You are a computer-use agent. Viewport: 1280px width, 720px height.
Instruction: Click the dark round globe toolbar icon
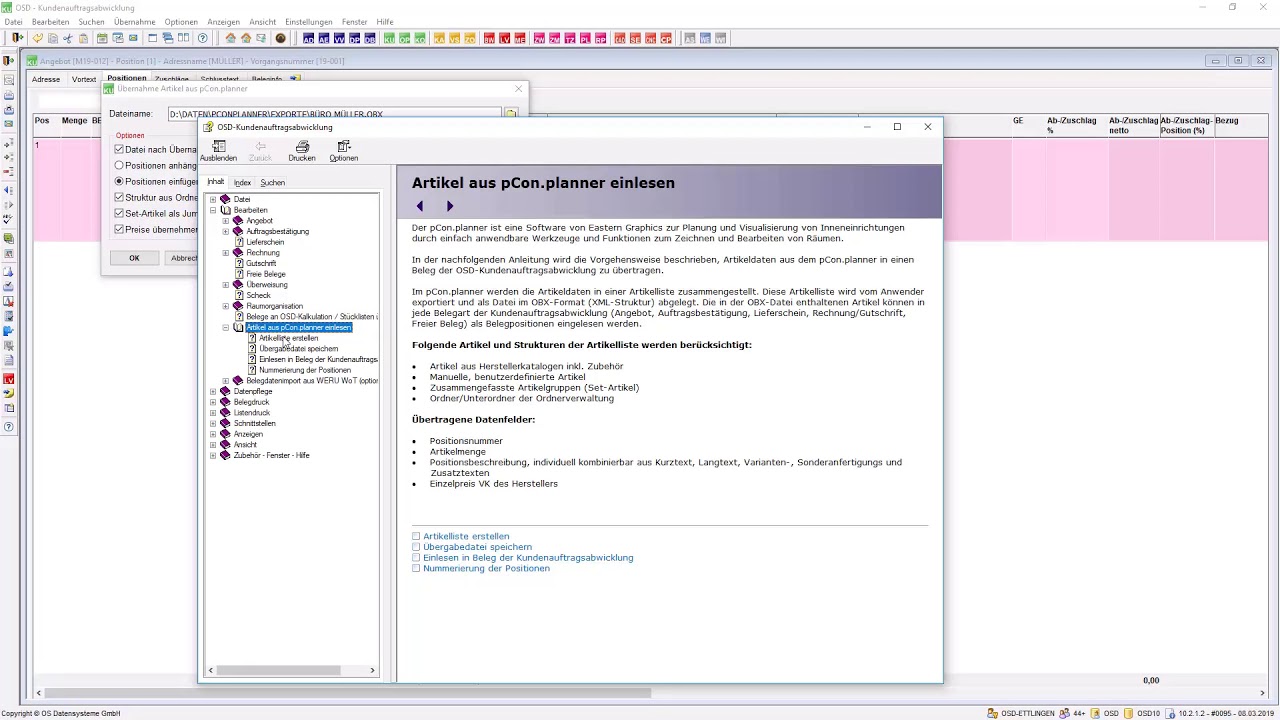tap(280, 38)
